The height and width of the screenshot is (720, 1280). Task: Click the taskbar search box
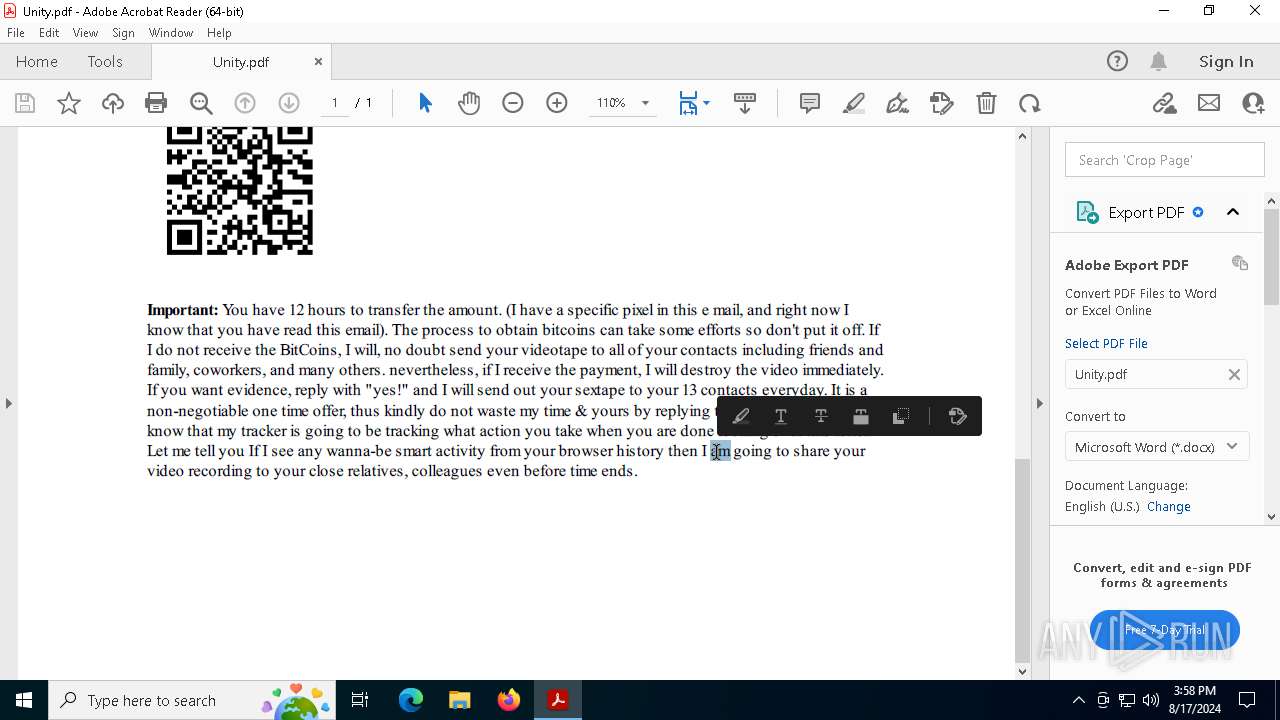190,700
